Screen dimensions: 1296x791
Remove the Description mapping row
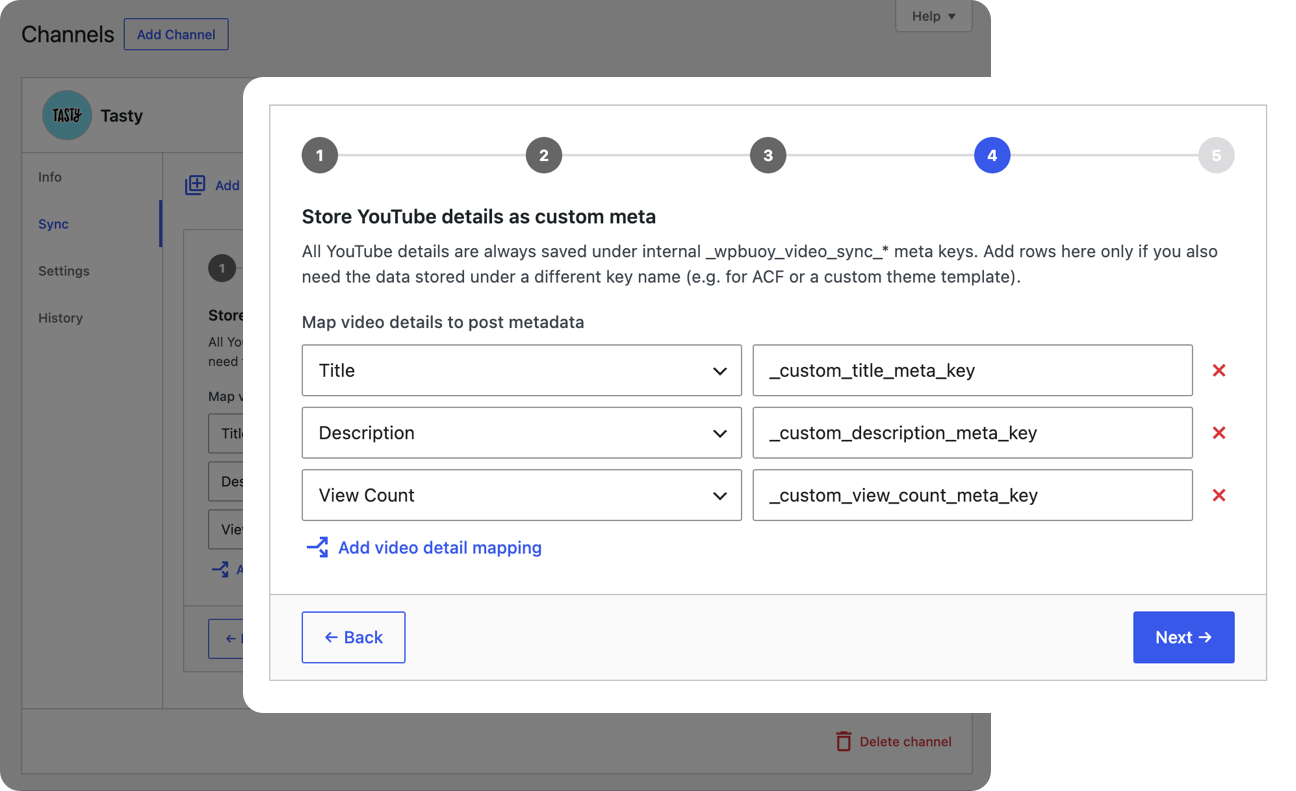point(1219,433)
